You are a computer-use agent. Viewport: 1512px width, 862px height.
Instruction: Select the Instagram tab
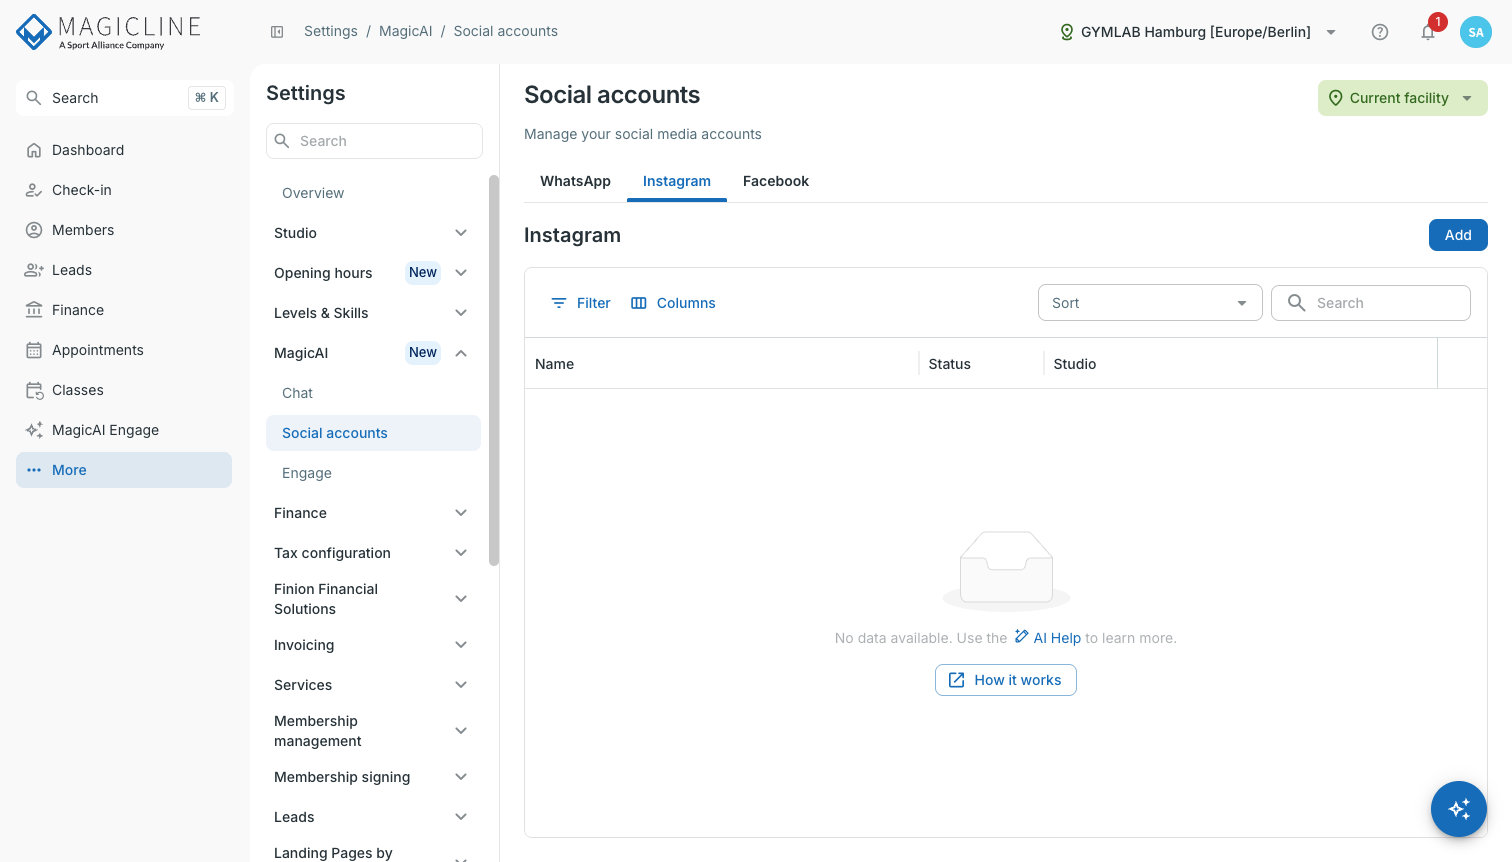(677, 181)
